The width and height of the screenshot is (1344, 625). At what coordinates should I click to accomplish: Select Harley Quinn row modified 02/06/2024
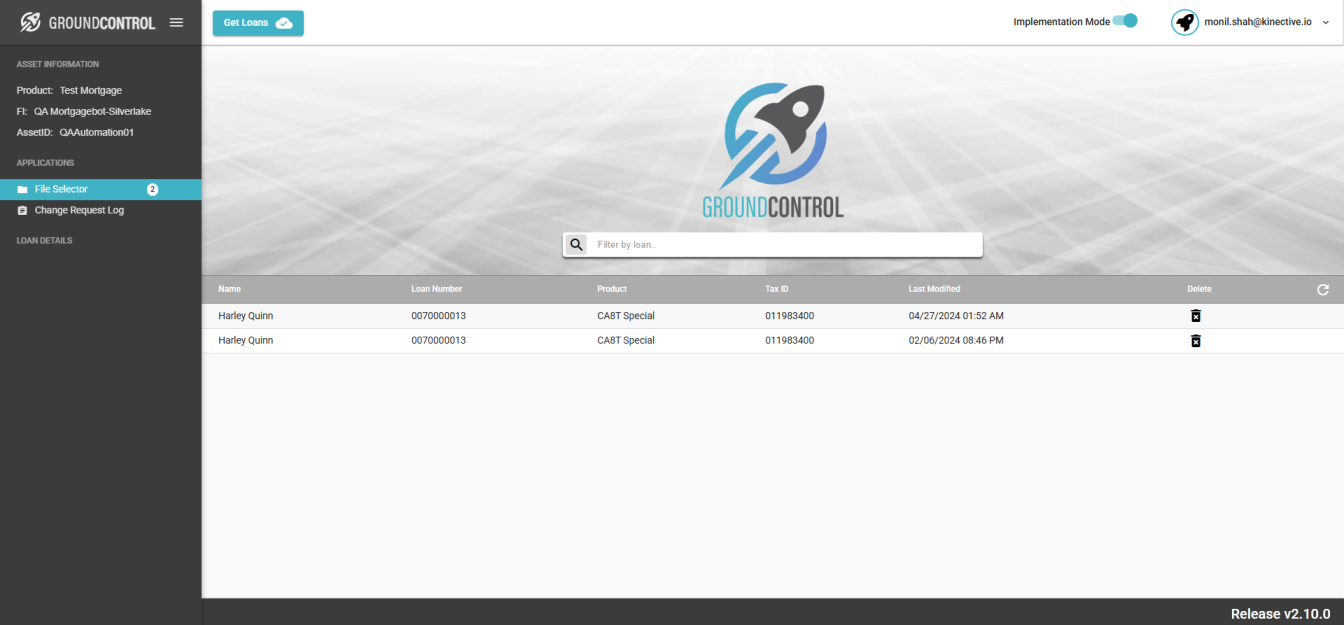click(773, 341)
